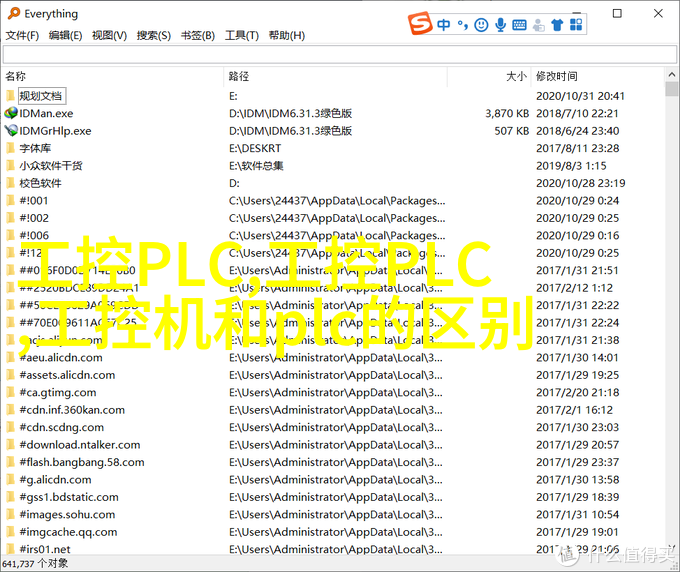Open Sogou skin shirt icon
Screen dimensions: 680x572
(x=557, y=25)
